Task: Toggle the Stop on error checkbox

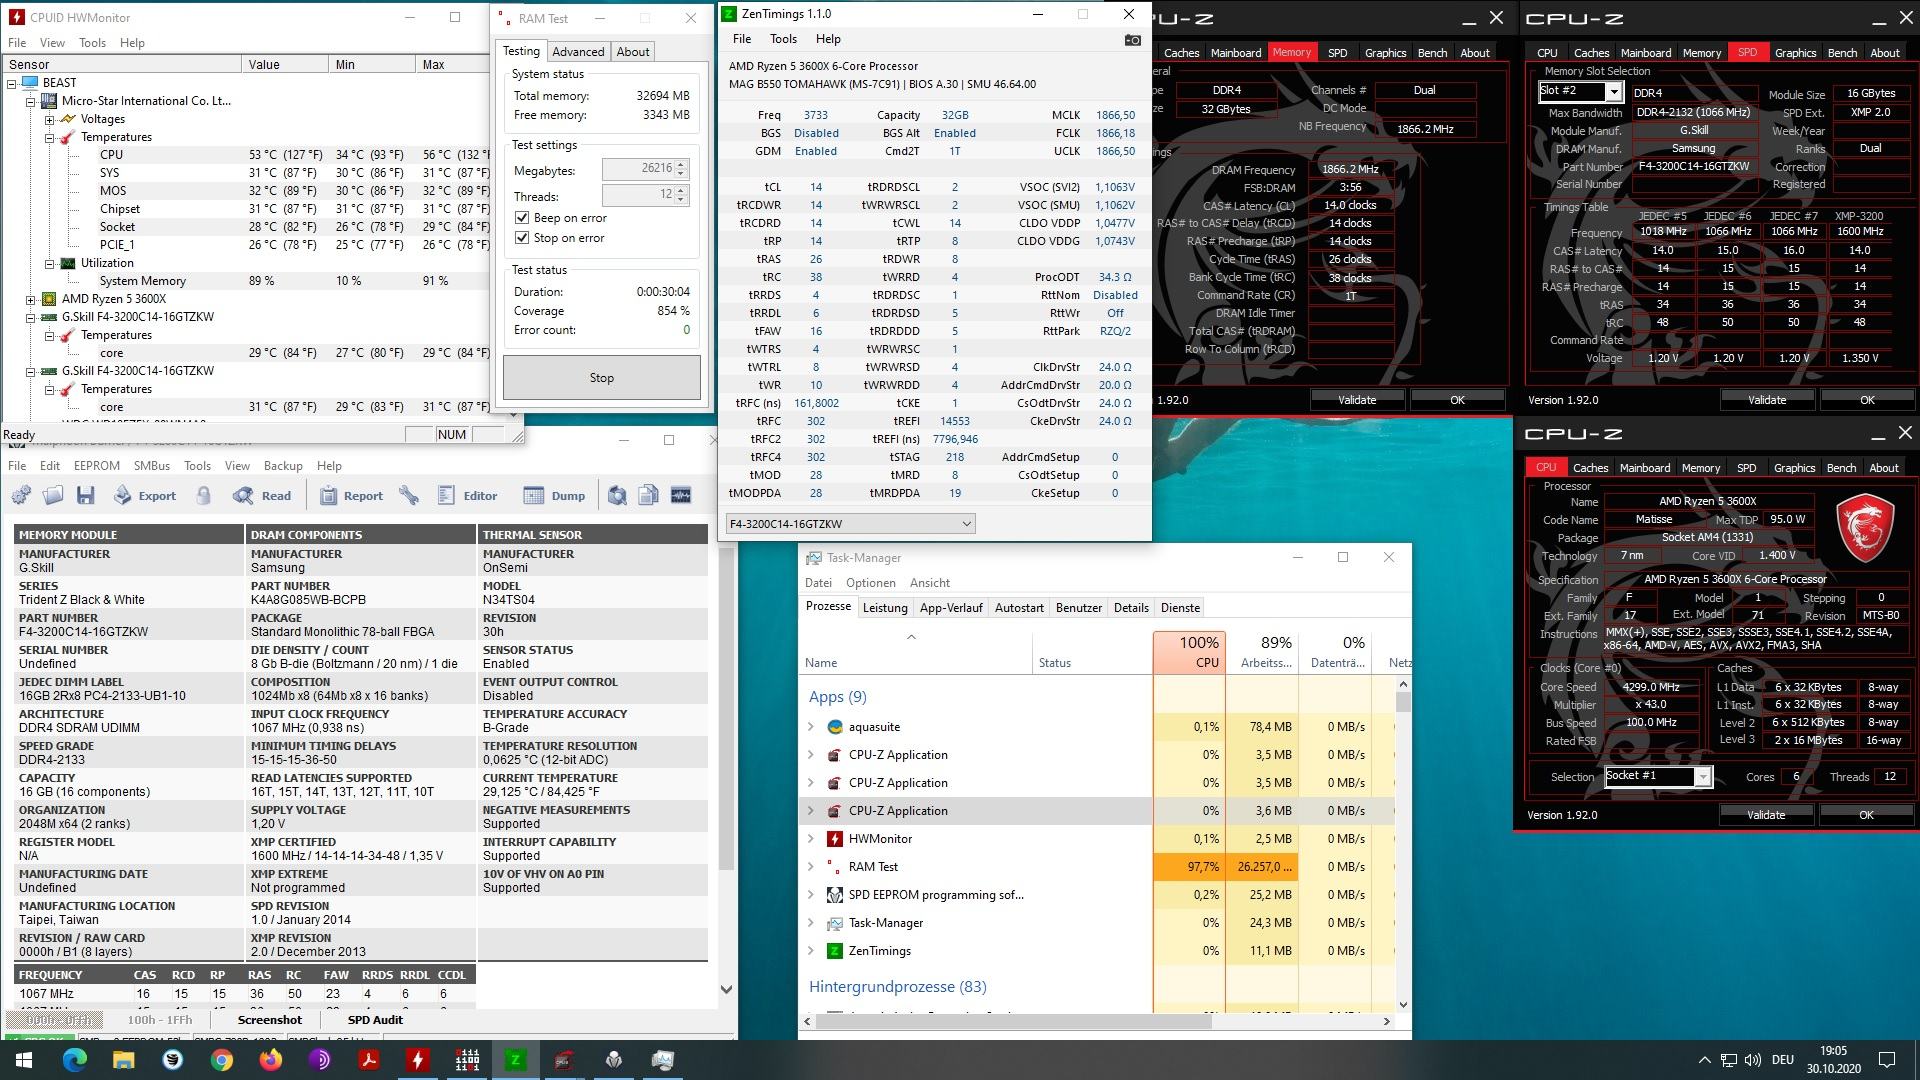Action: tap(522, 238)
